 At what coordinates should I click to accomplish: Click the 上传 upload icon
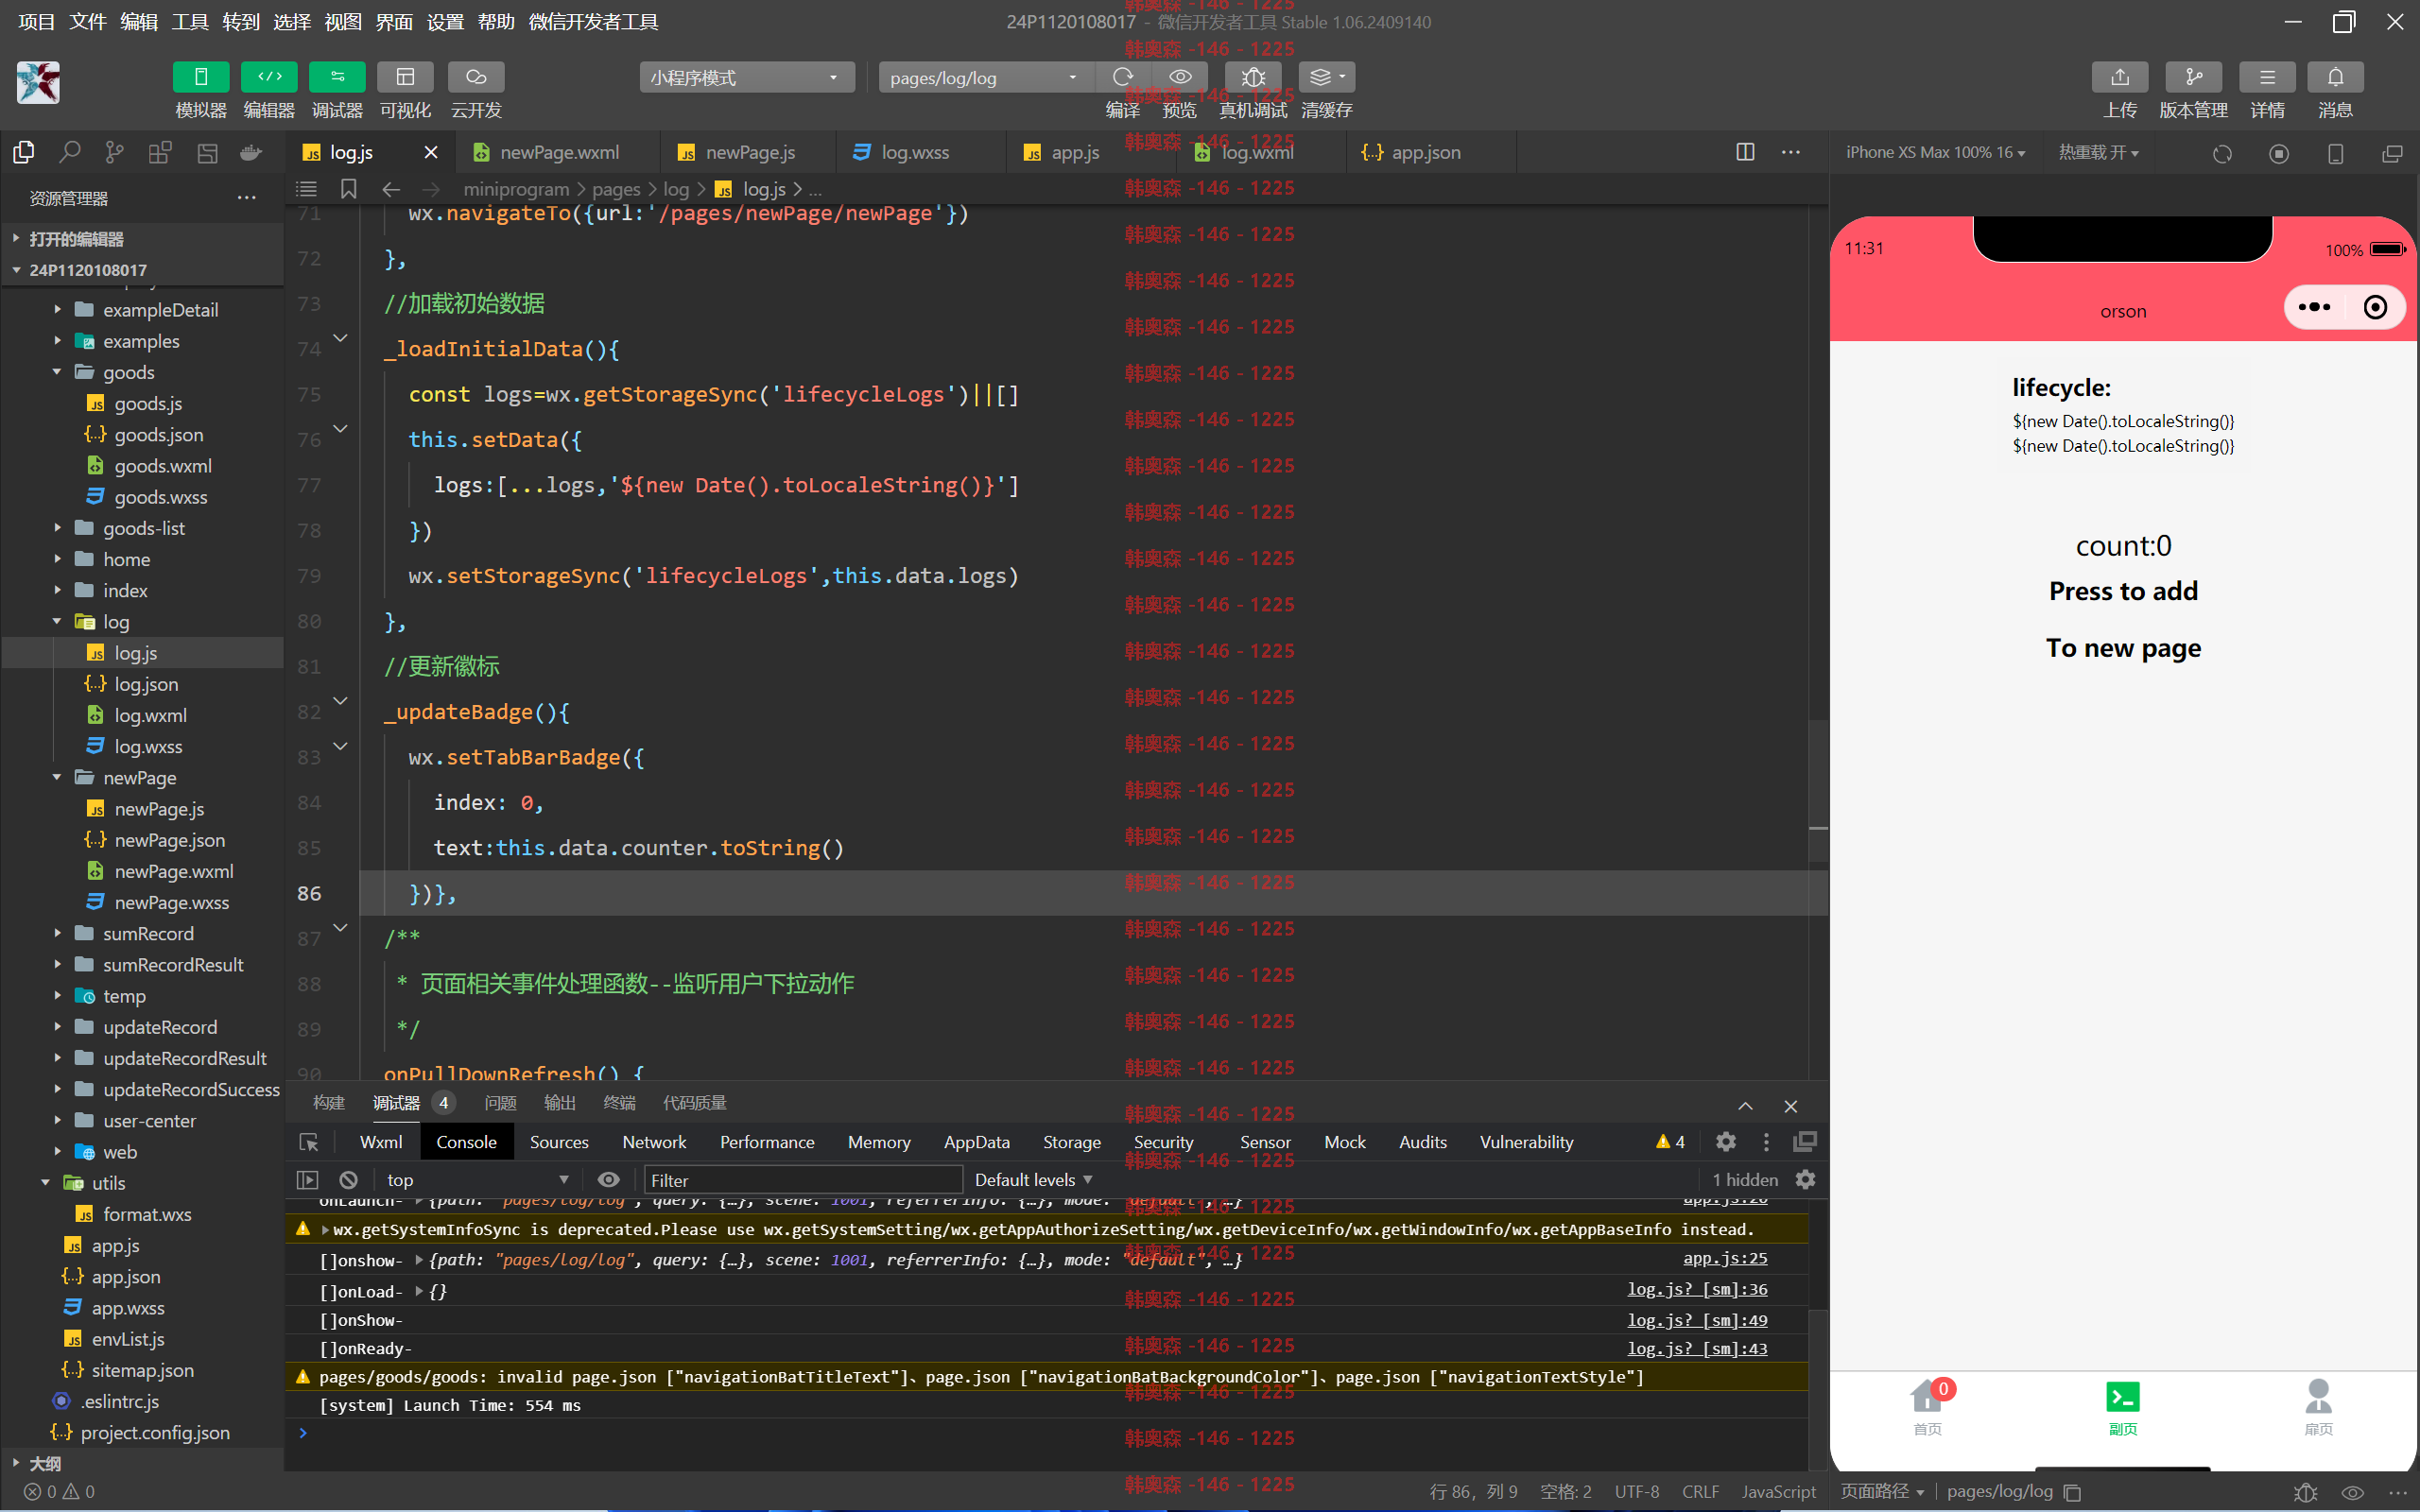click(x=2120, y=77)
